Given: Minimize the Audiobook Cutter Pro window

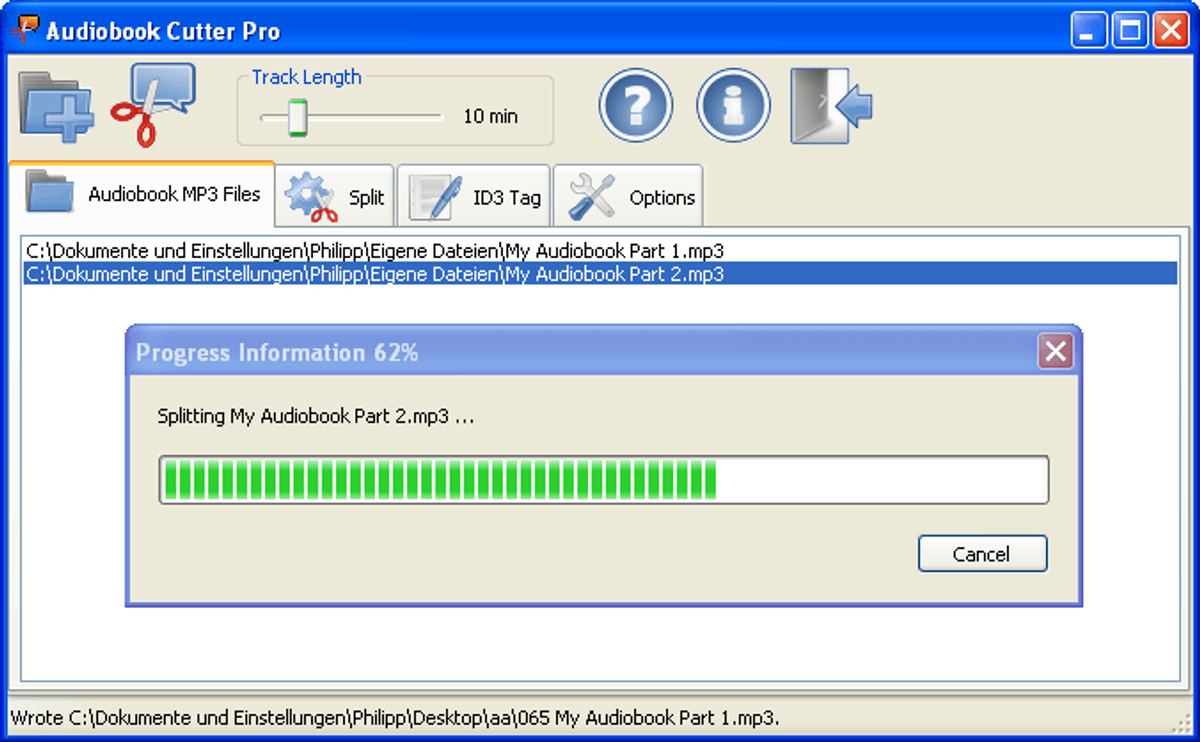Looking at the screenshot, I should click(x=1089, y=31).
